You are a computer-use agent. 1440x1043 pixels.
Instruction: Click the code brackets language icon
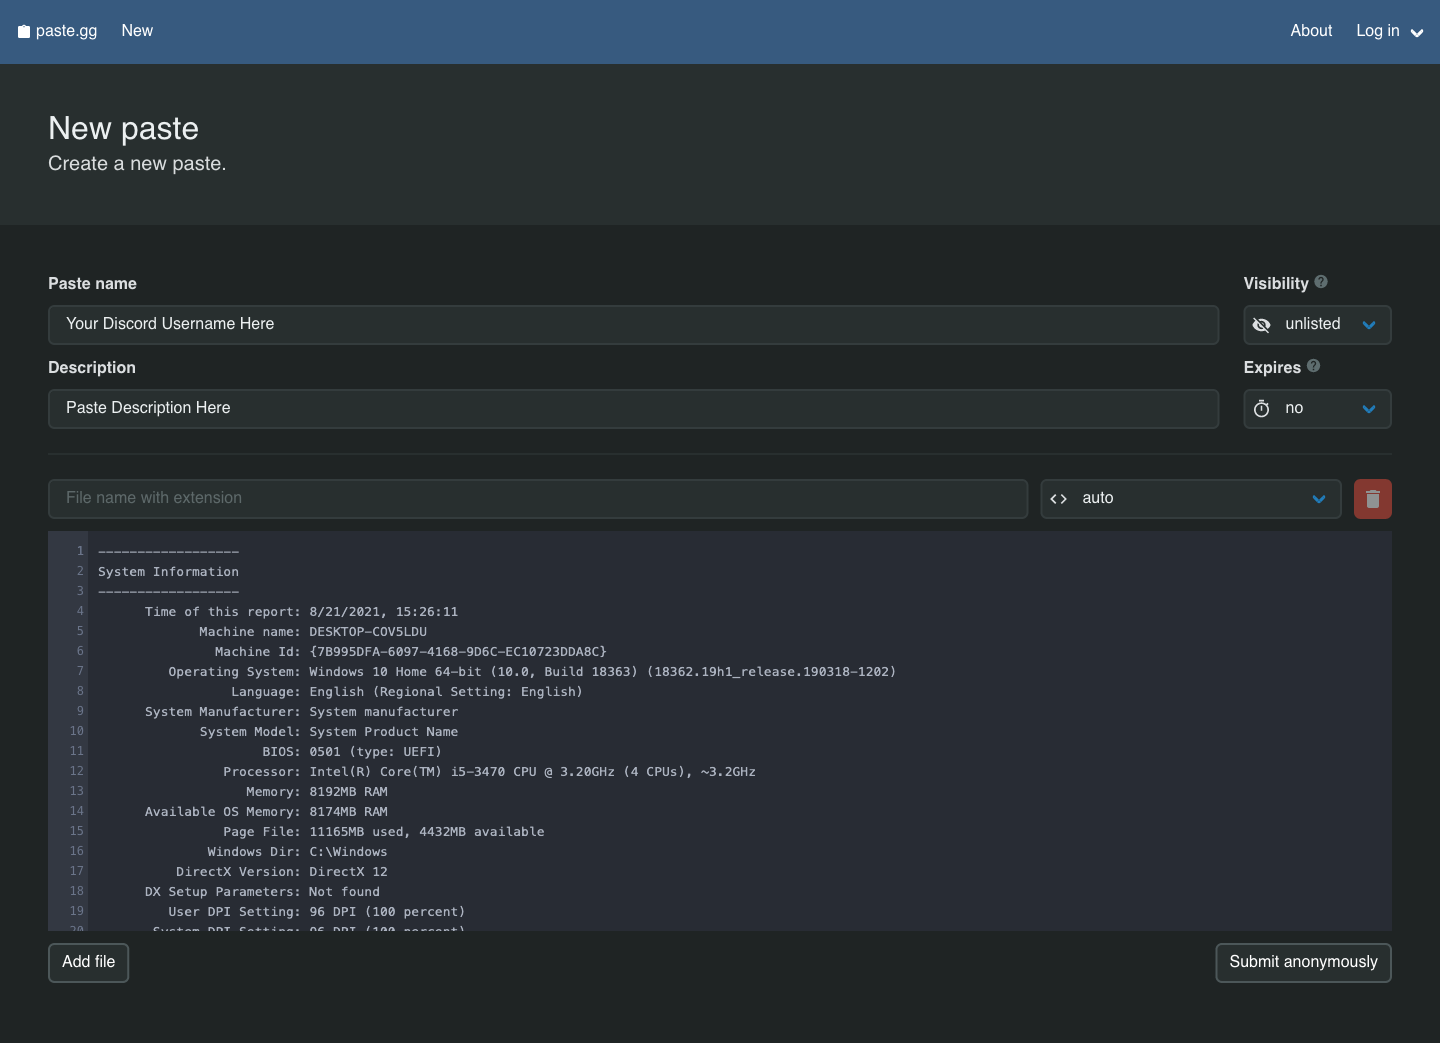(x=1058, y=499)
